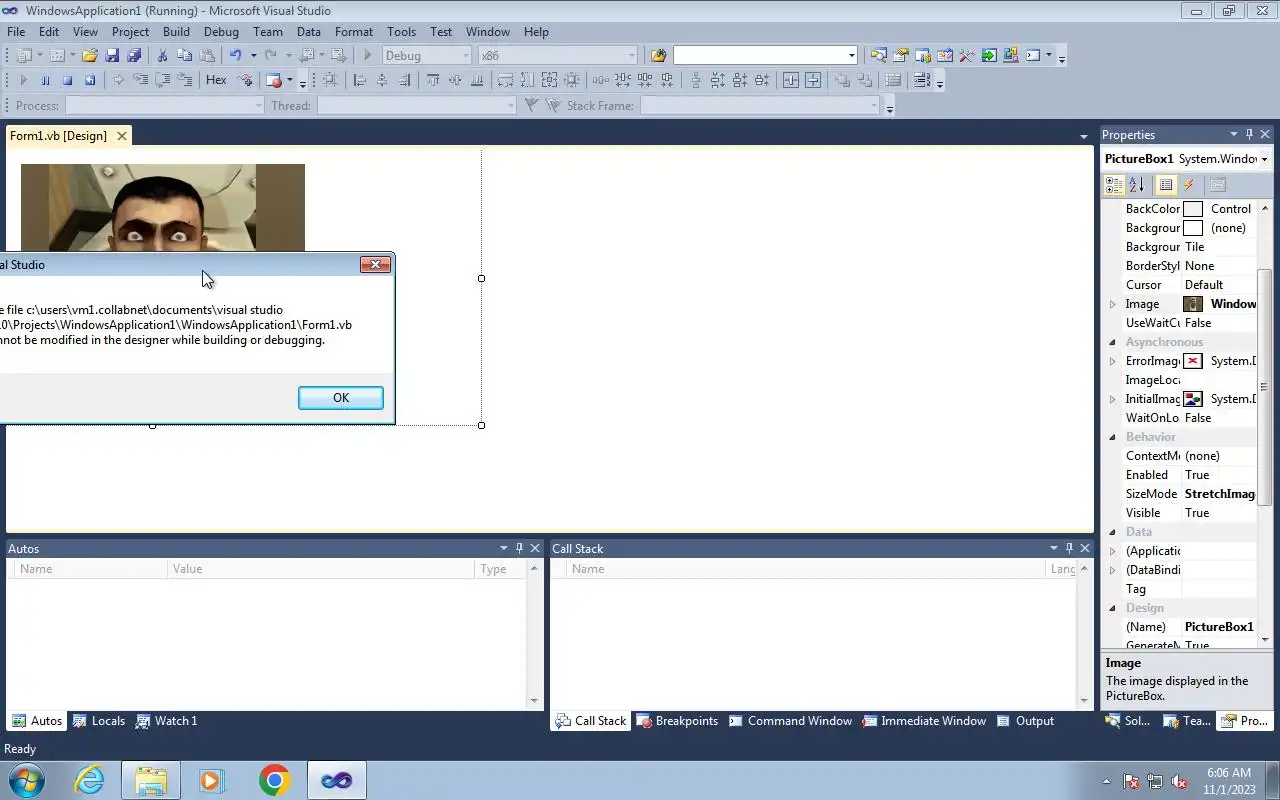
Task: Click the Stop Debugging square icon
Action: 67,80
